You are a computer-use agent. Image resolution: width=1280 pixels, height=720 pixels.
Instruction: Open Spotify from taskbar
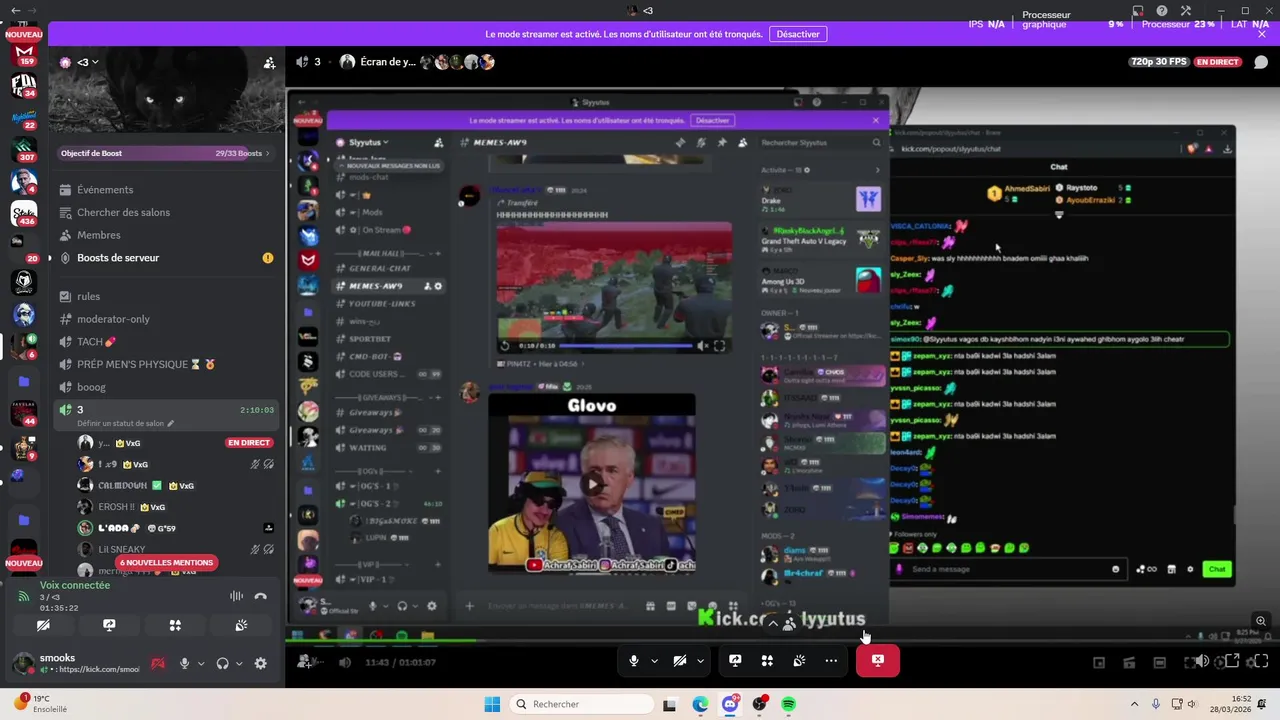coord(788,704)
